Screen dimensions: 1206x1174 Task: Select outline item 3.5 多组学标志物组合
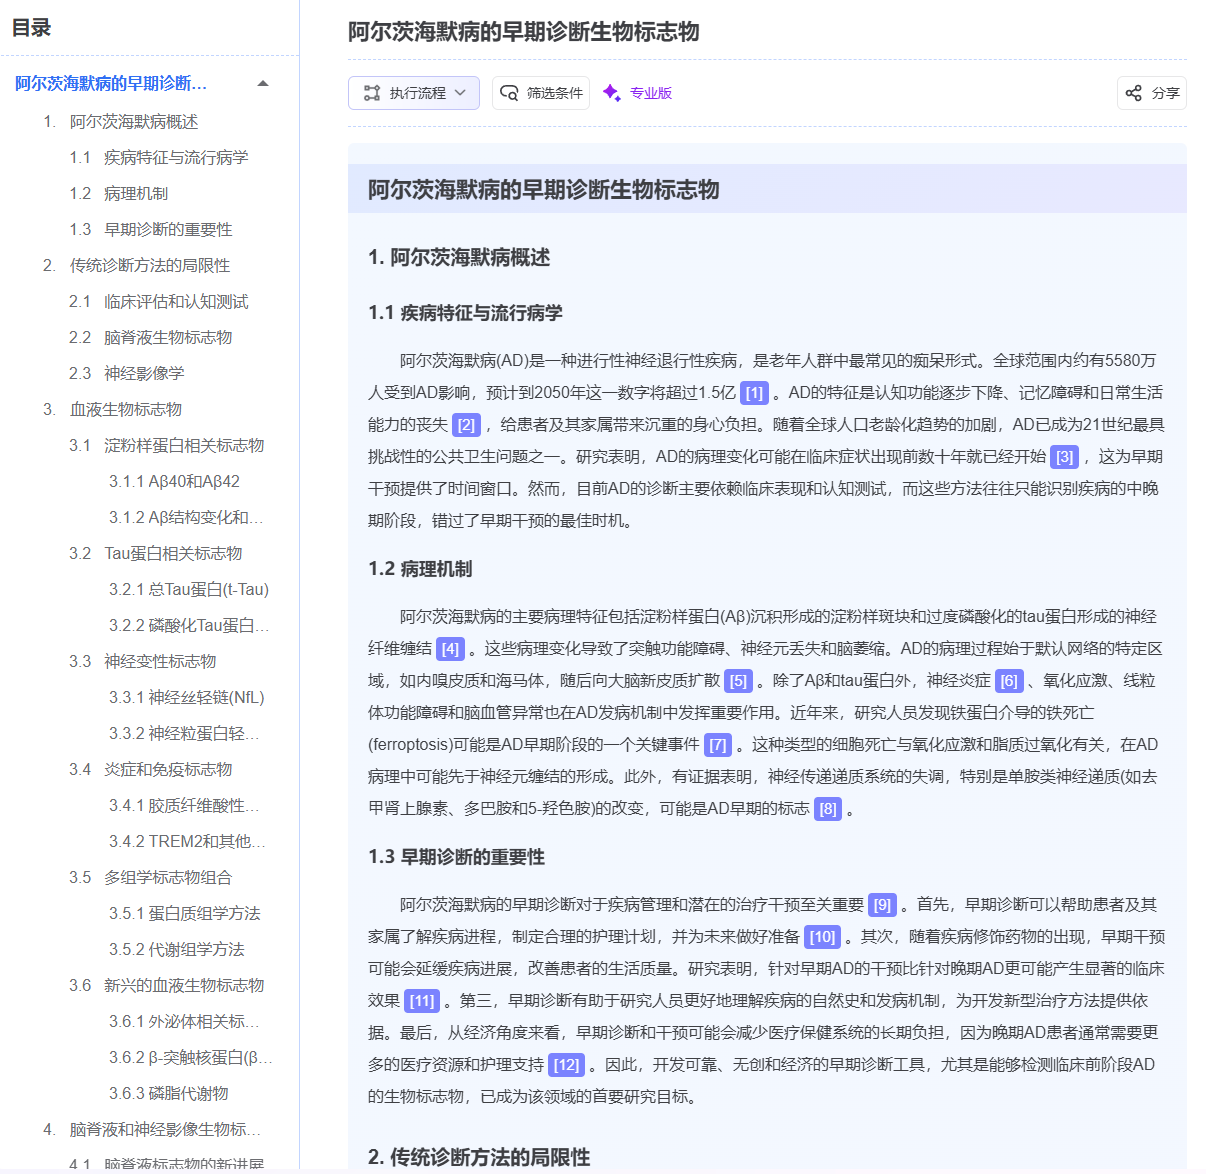pyautogui.click(x=151, y=877)
